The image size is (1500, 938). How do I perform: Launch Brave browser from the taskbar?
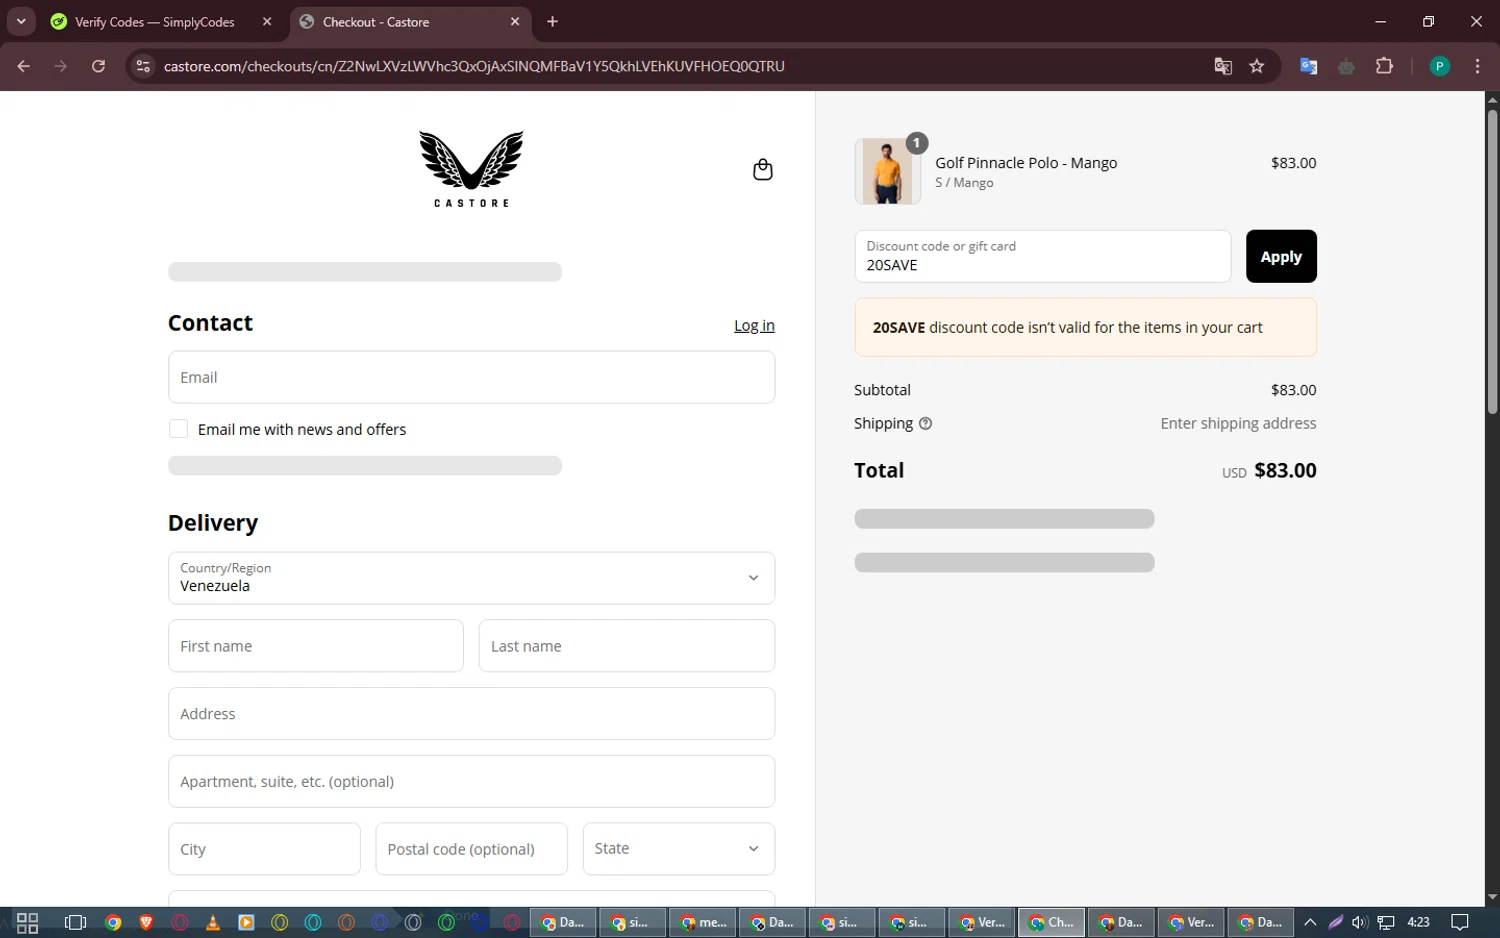[146, 922]
